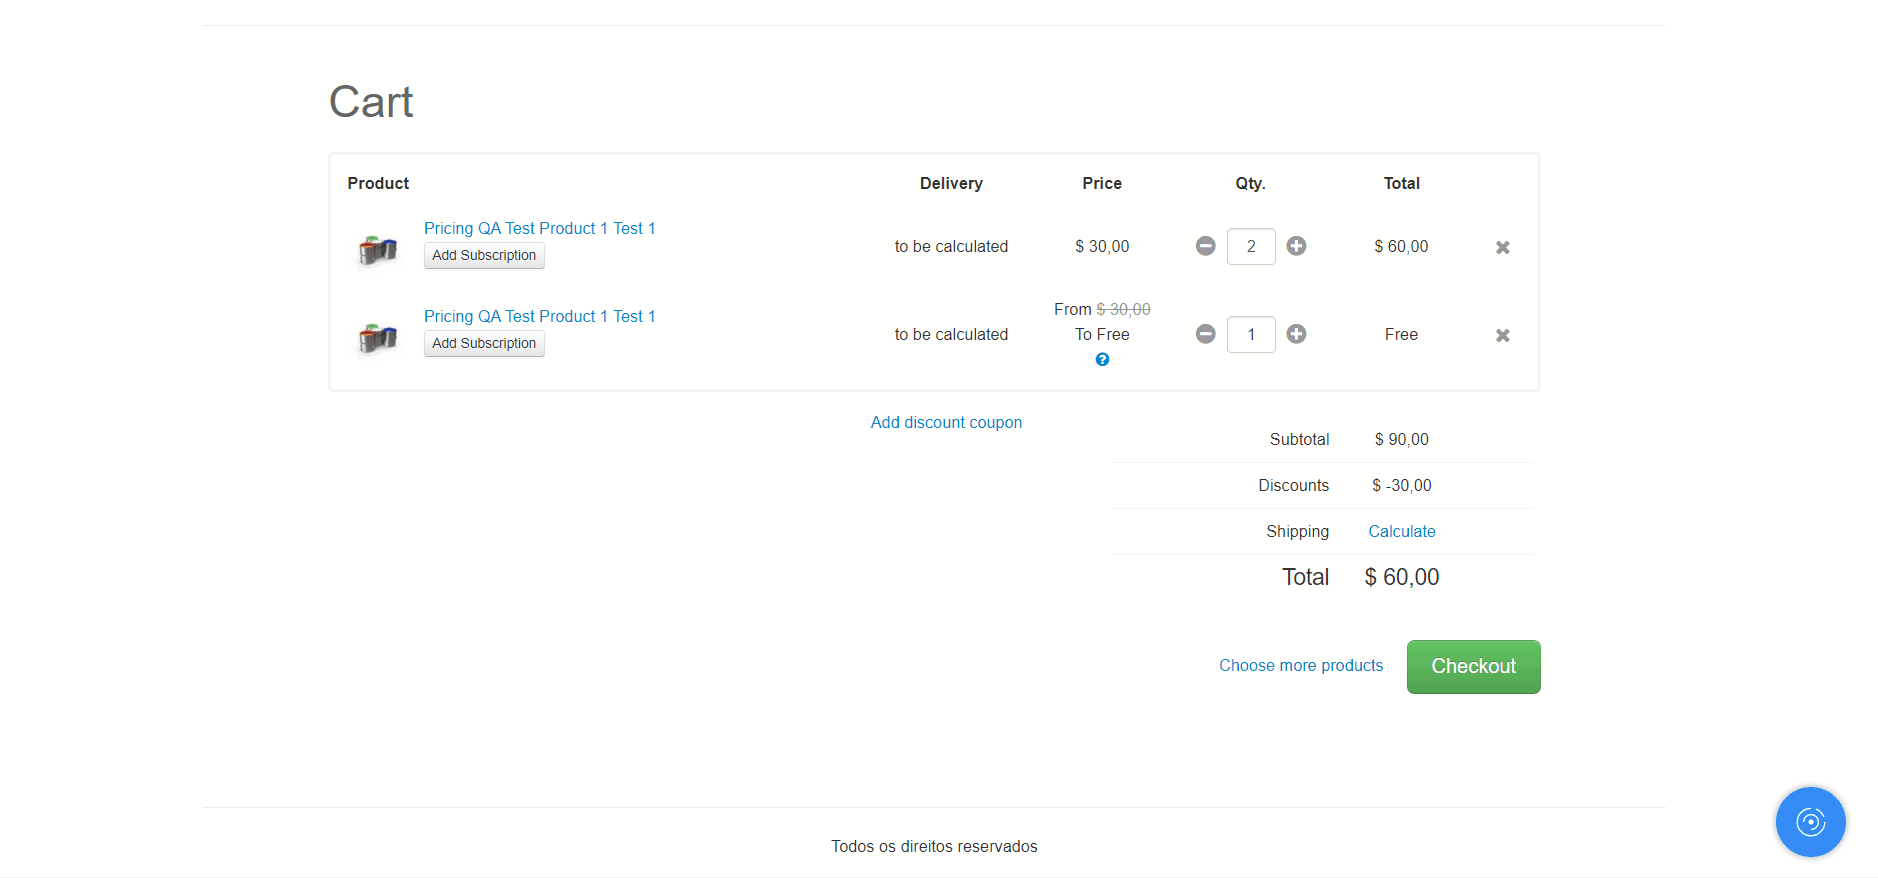Click second product thumbnail image

tap(378, 337)
